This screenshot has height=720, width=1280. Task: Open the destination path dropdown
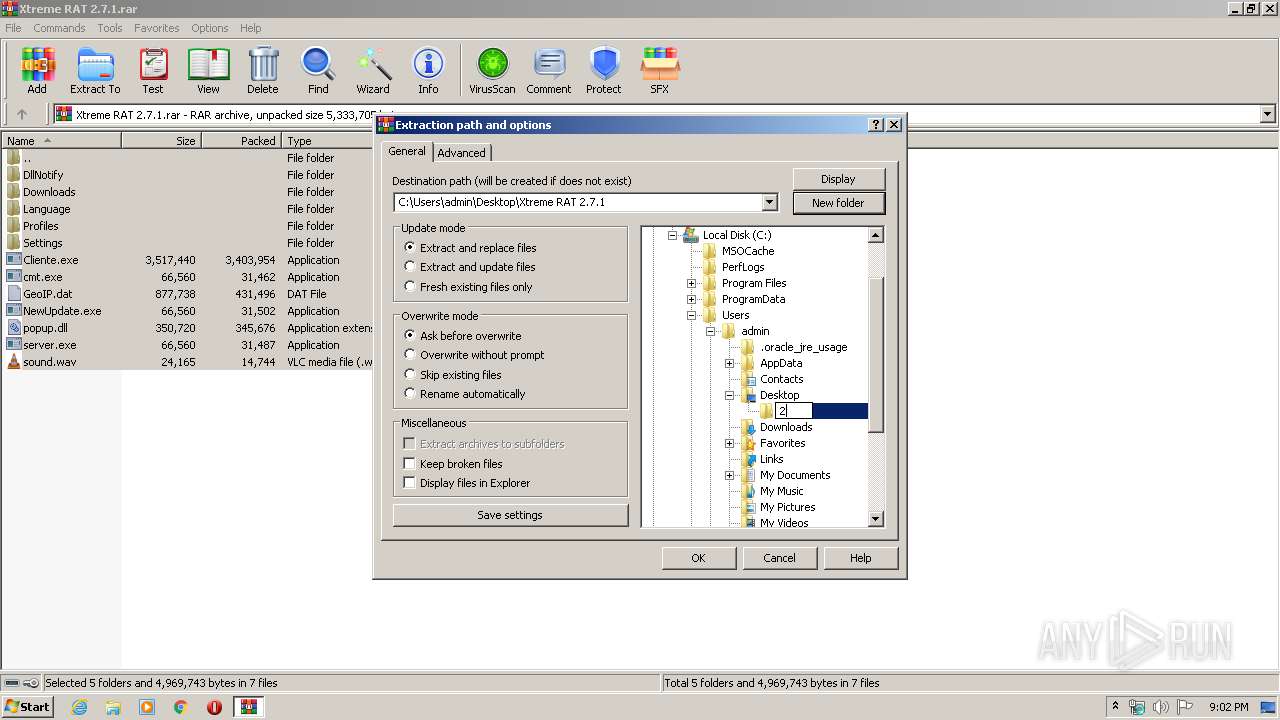(x=769, y=202)
